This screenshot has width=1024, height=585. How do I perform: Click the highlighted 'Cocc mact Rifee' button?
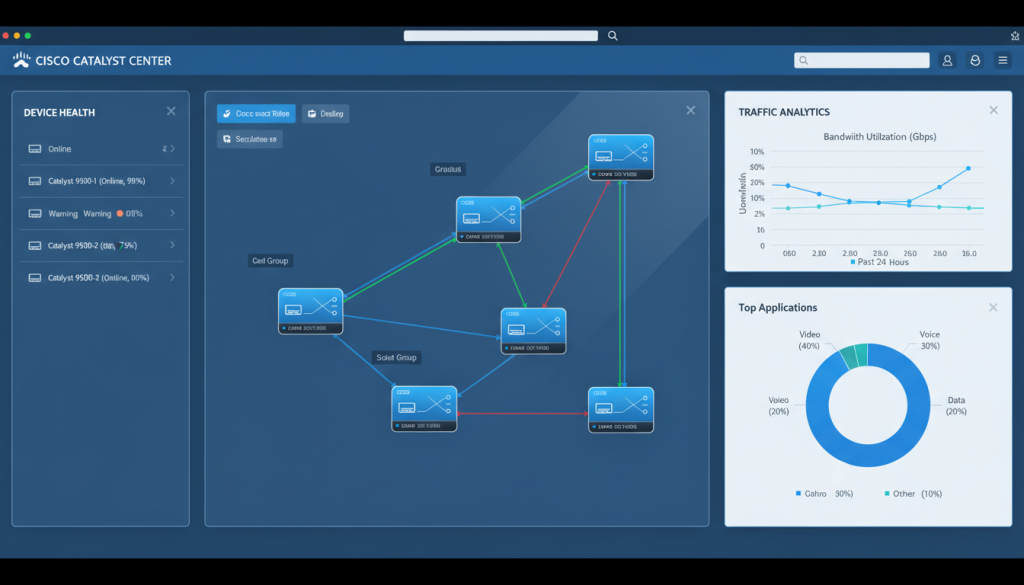(x=256, y=114)
